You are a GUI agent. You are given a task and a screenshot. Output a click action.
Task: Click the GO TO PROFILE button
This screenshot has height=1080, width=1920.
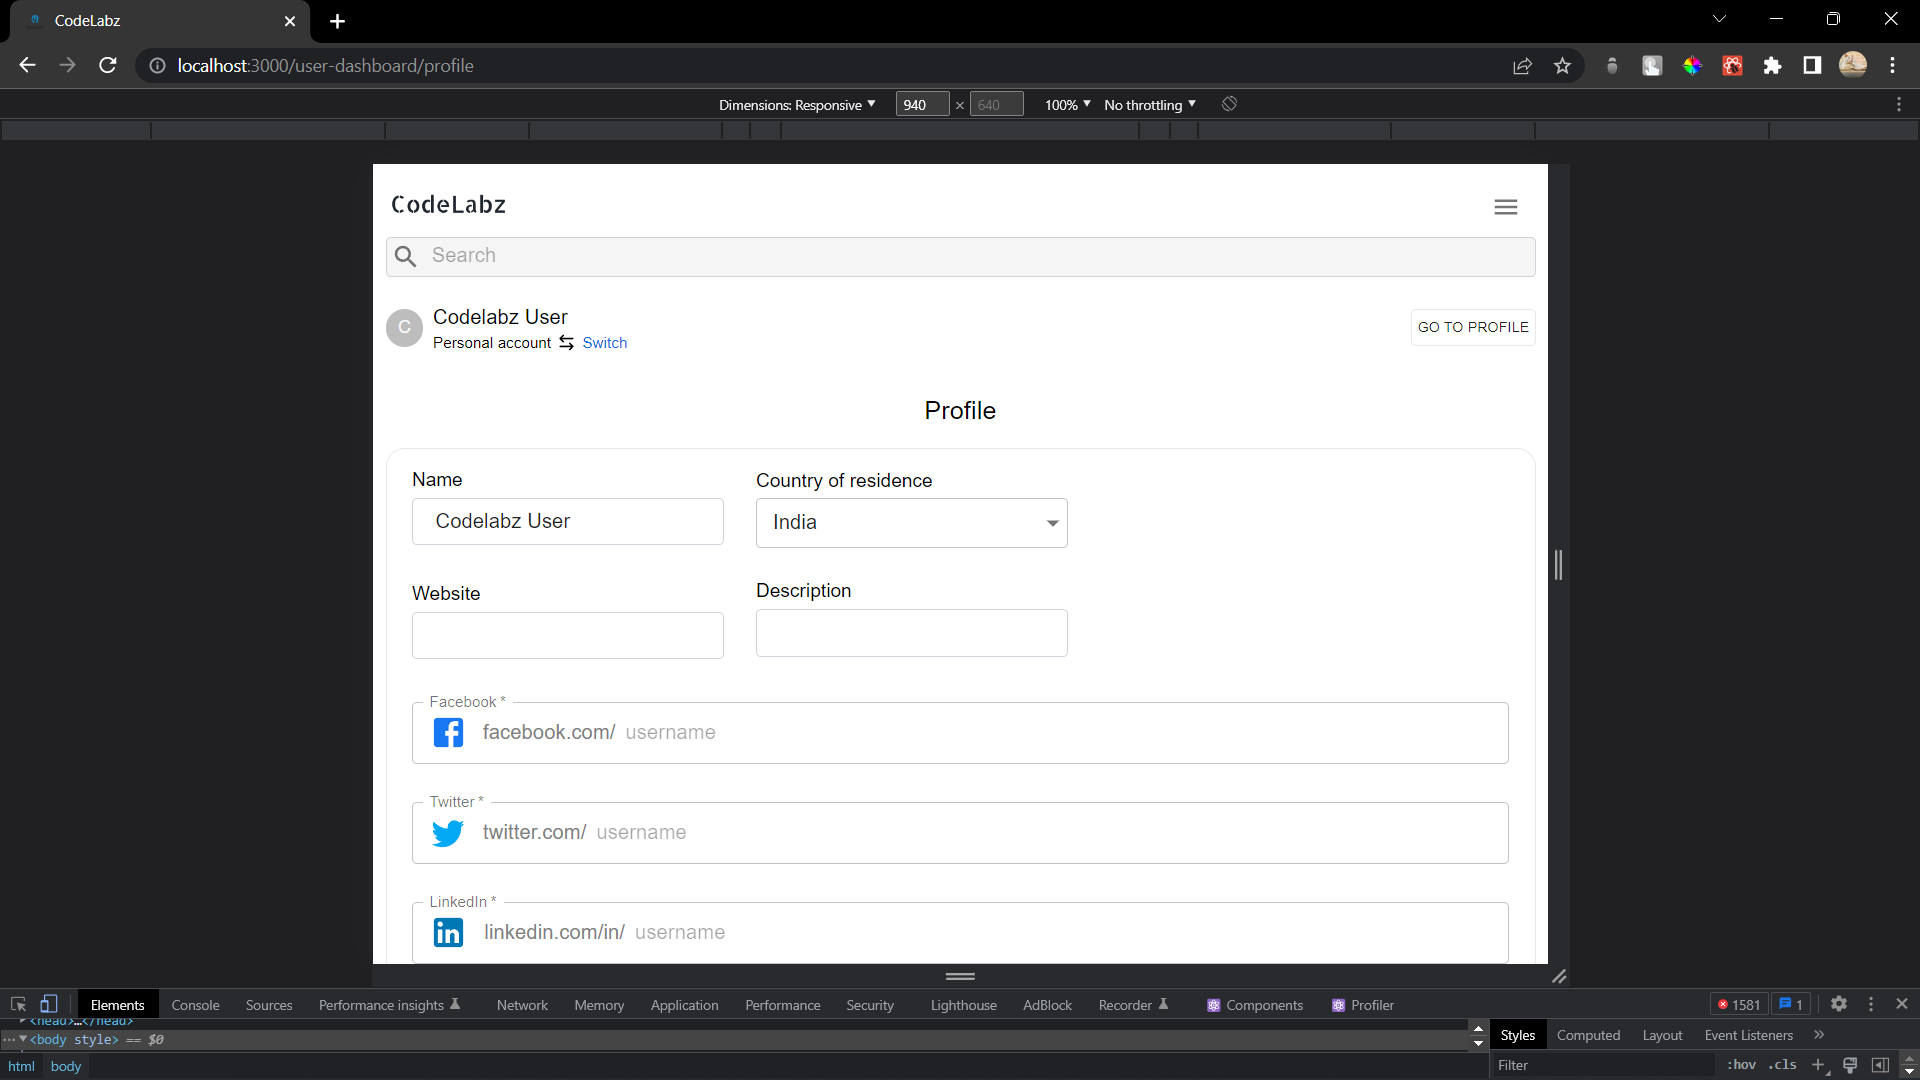(x=1472, y=327)
